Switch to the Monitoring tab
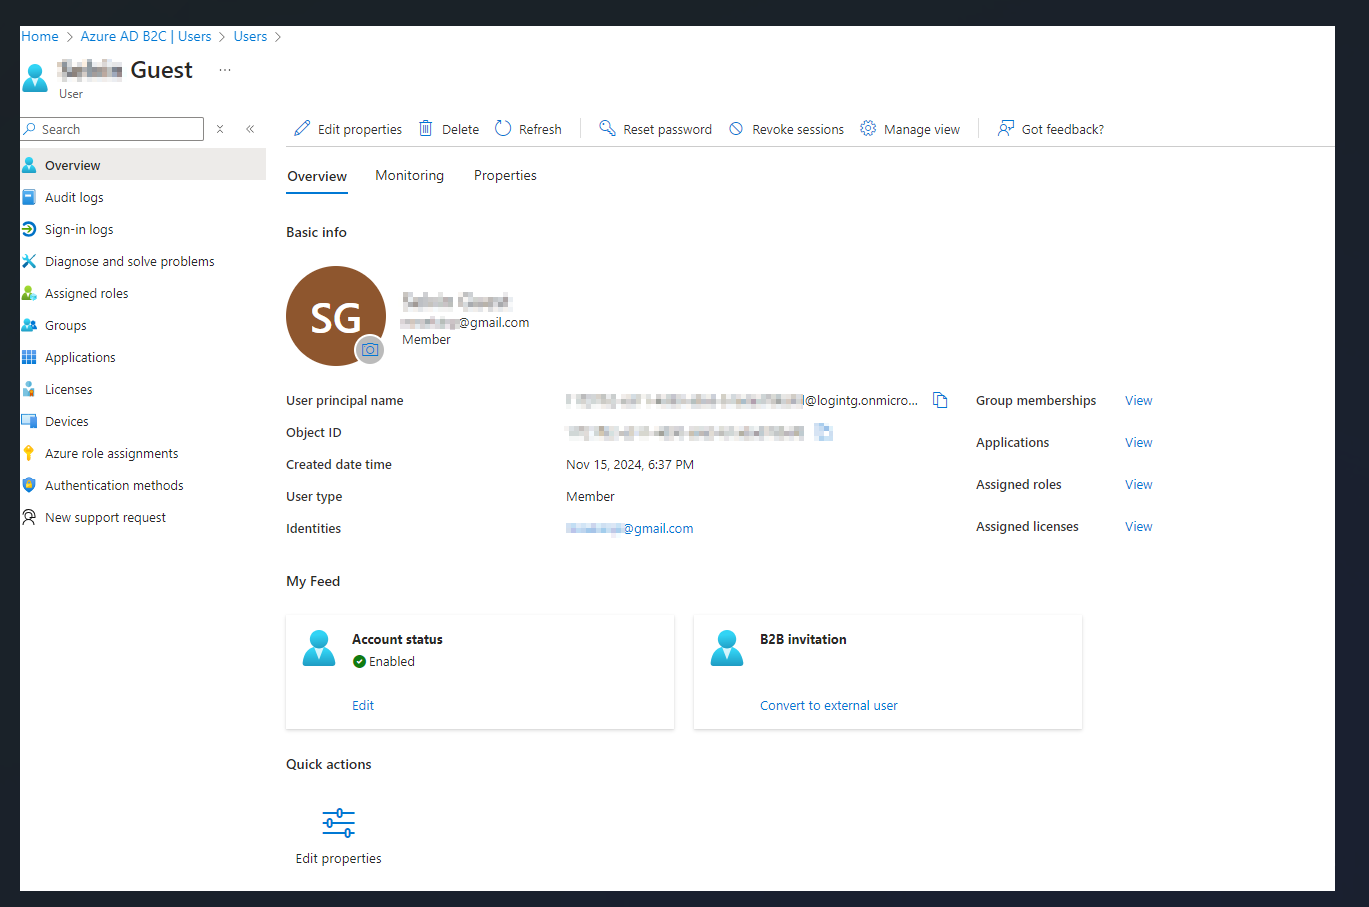Image resolution: width=1369 pixels, height=907 pixels. tap(409, 175)
